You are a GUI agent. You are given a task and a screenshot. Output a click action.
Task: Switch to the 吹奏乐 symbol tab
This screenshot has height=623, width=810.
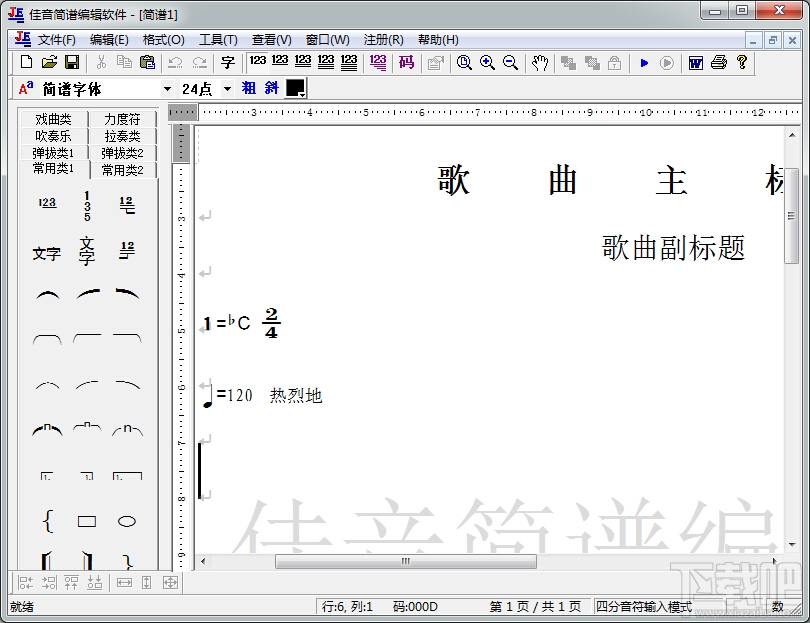[x=53, y=136]
